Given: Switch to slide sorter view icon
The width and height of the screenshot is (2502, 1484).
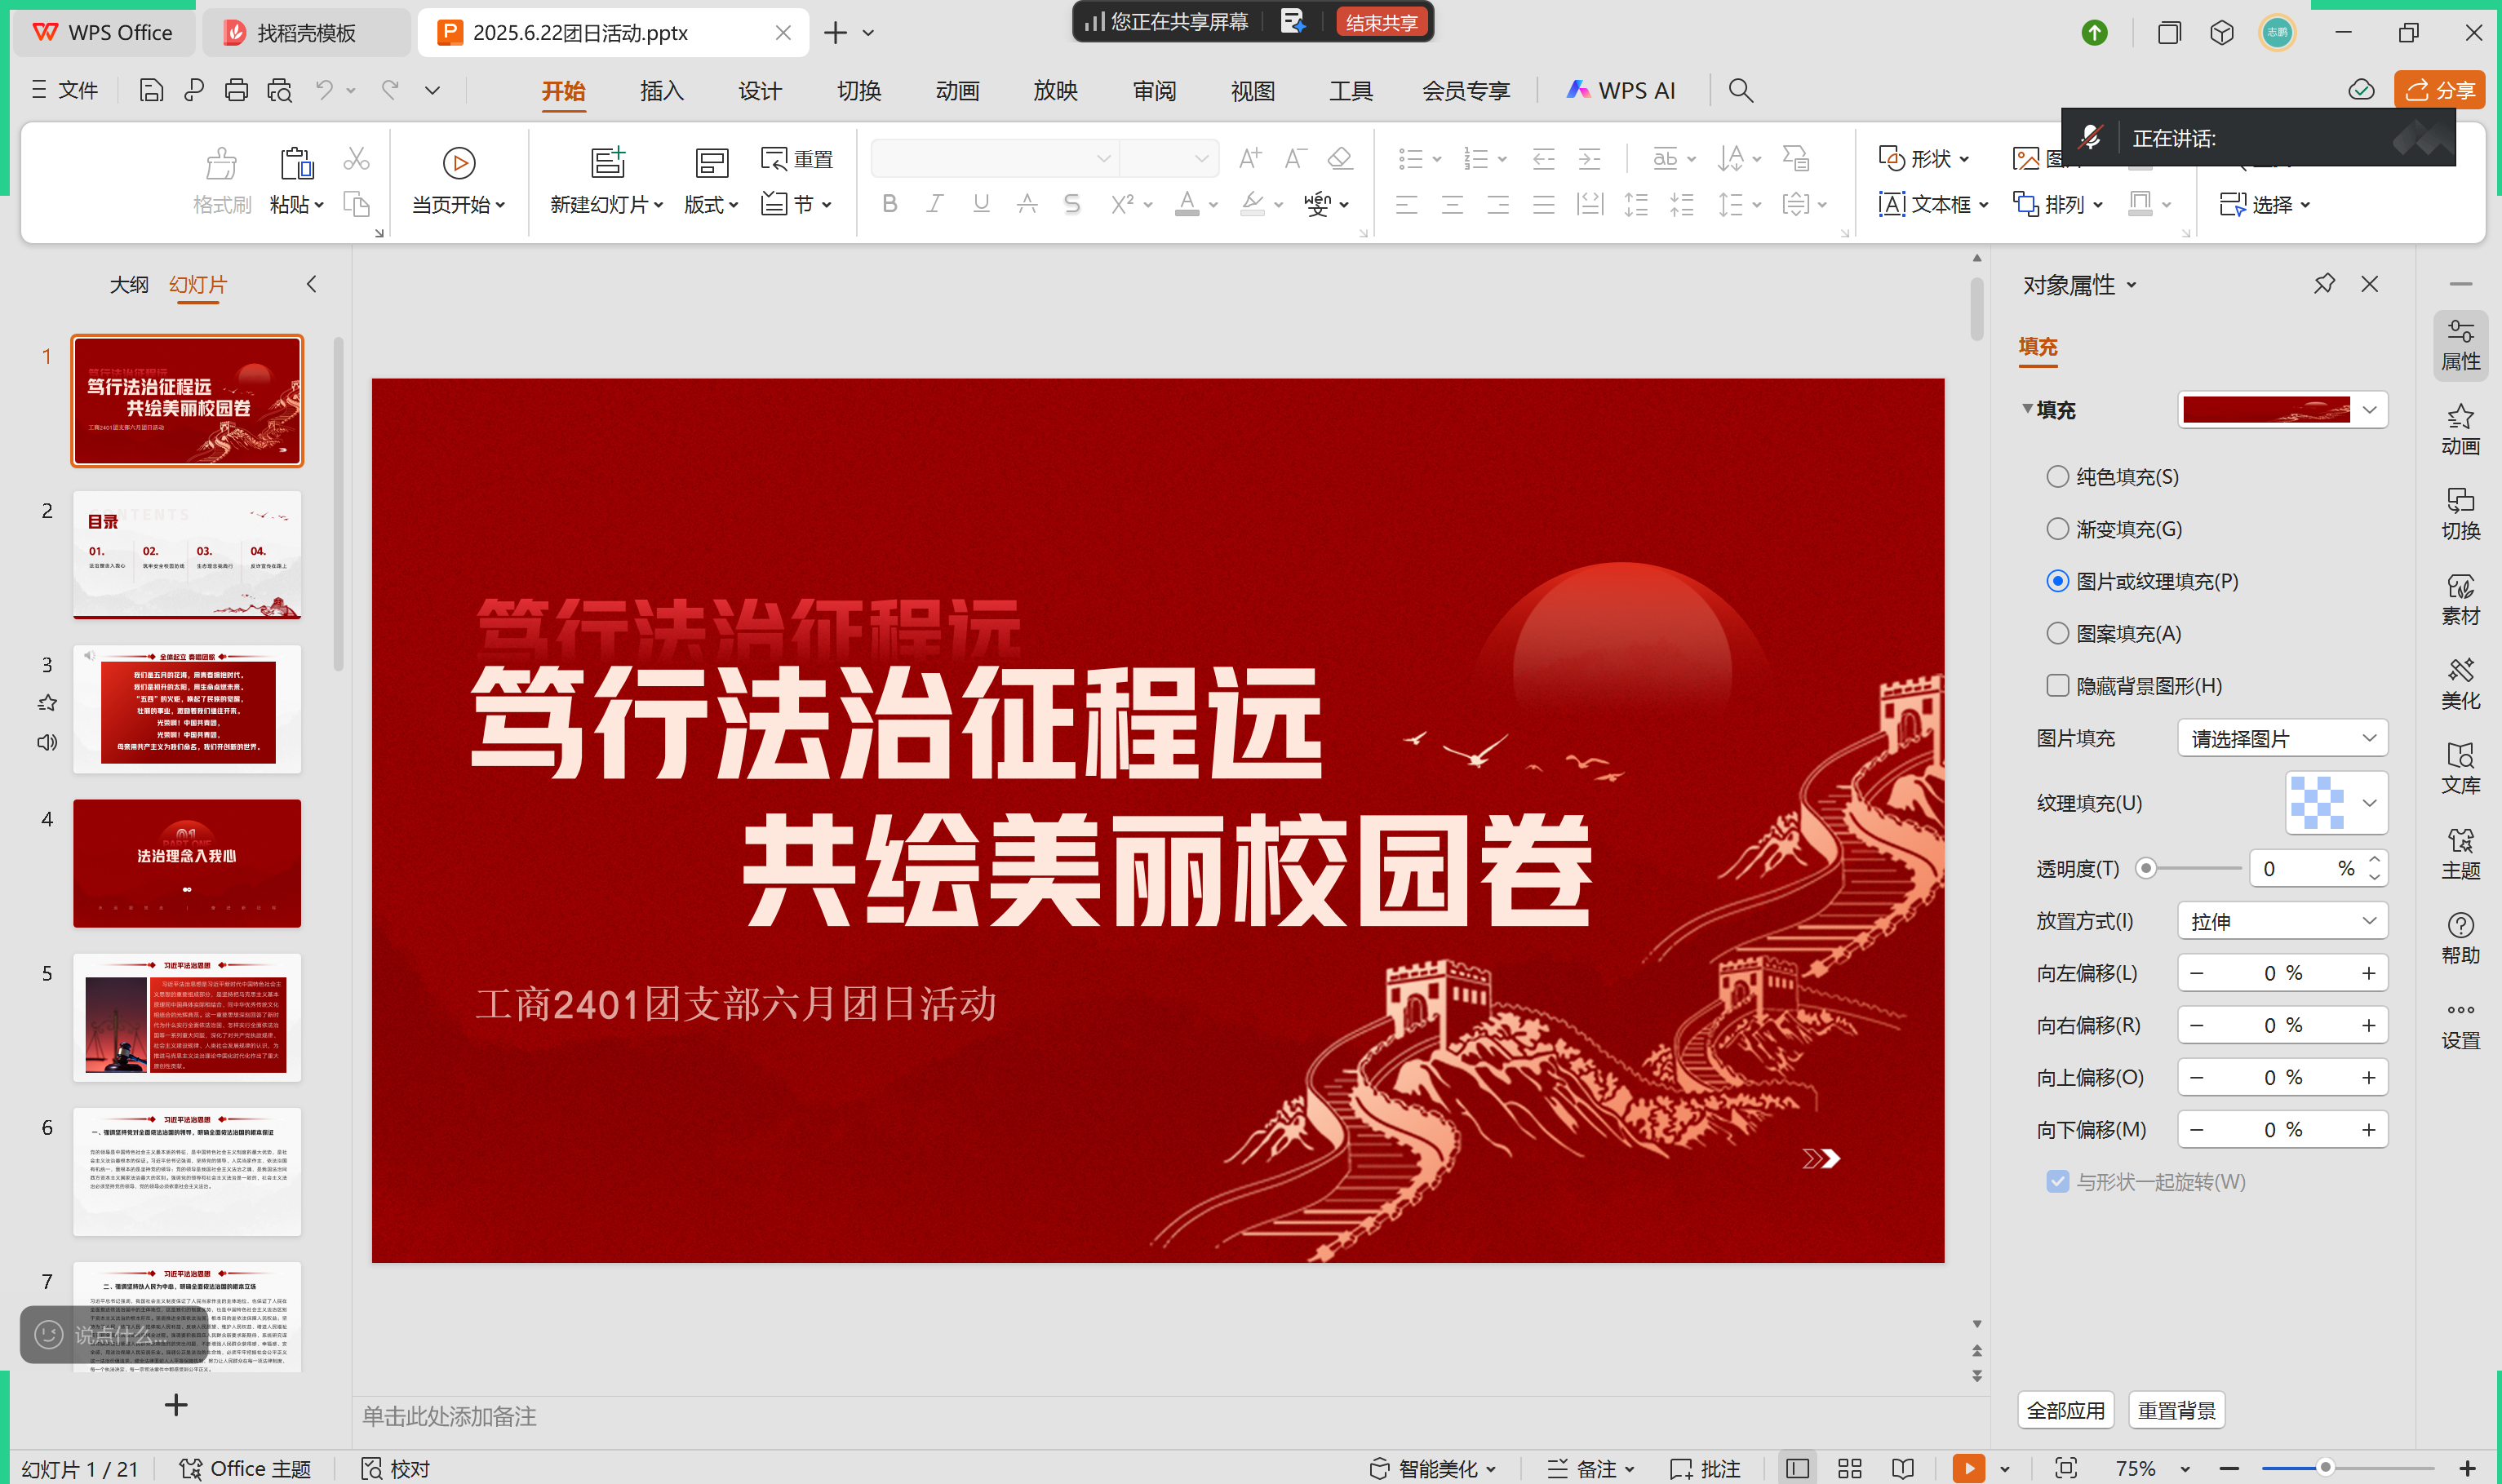Looking at the screenshot, I should 1850,1468.
